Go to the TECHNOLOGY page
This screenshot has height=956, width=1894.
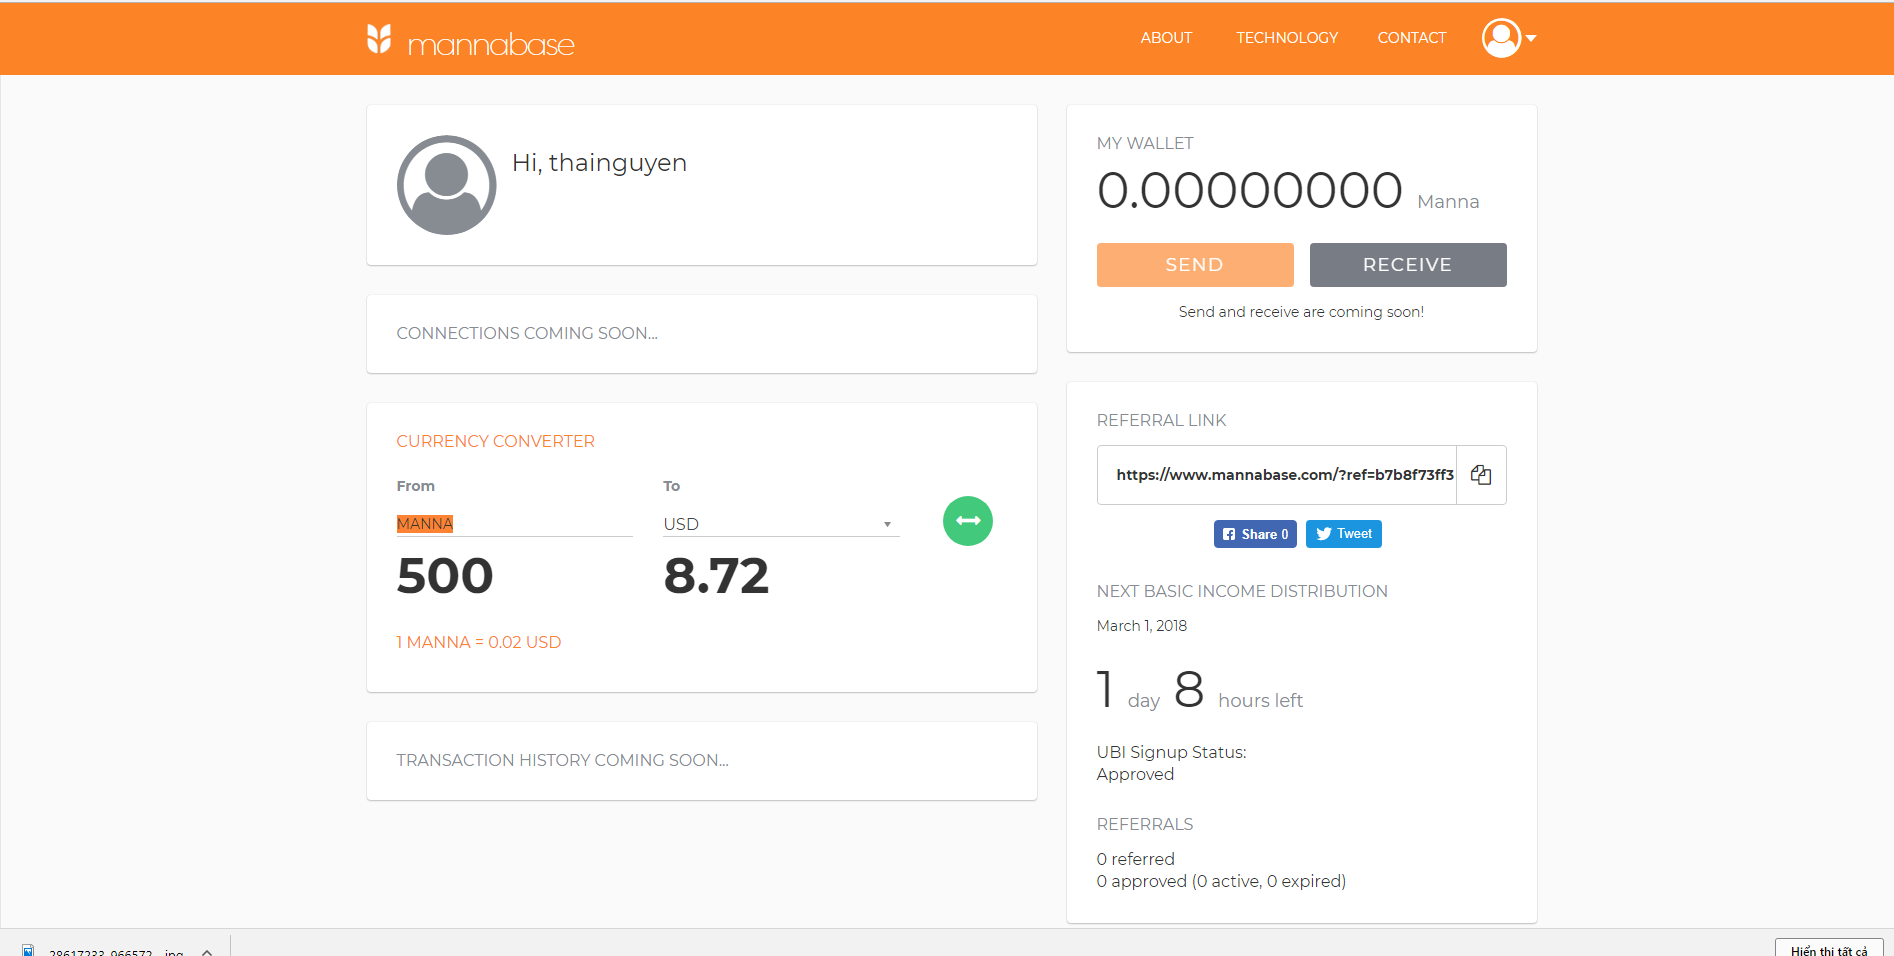pos(1286,38)
